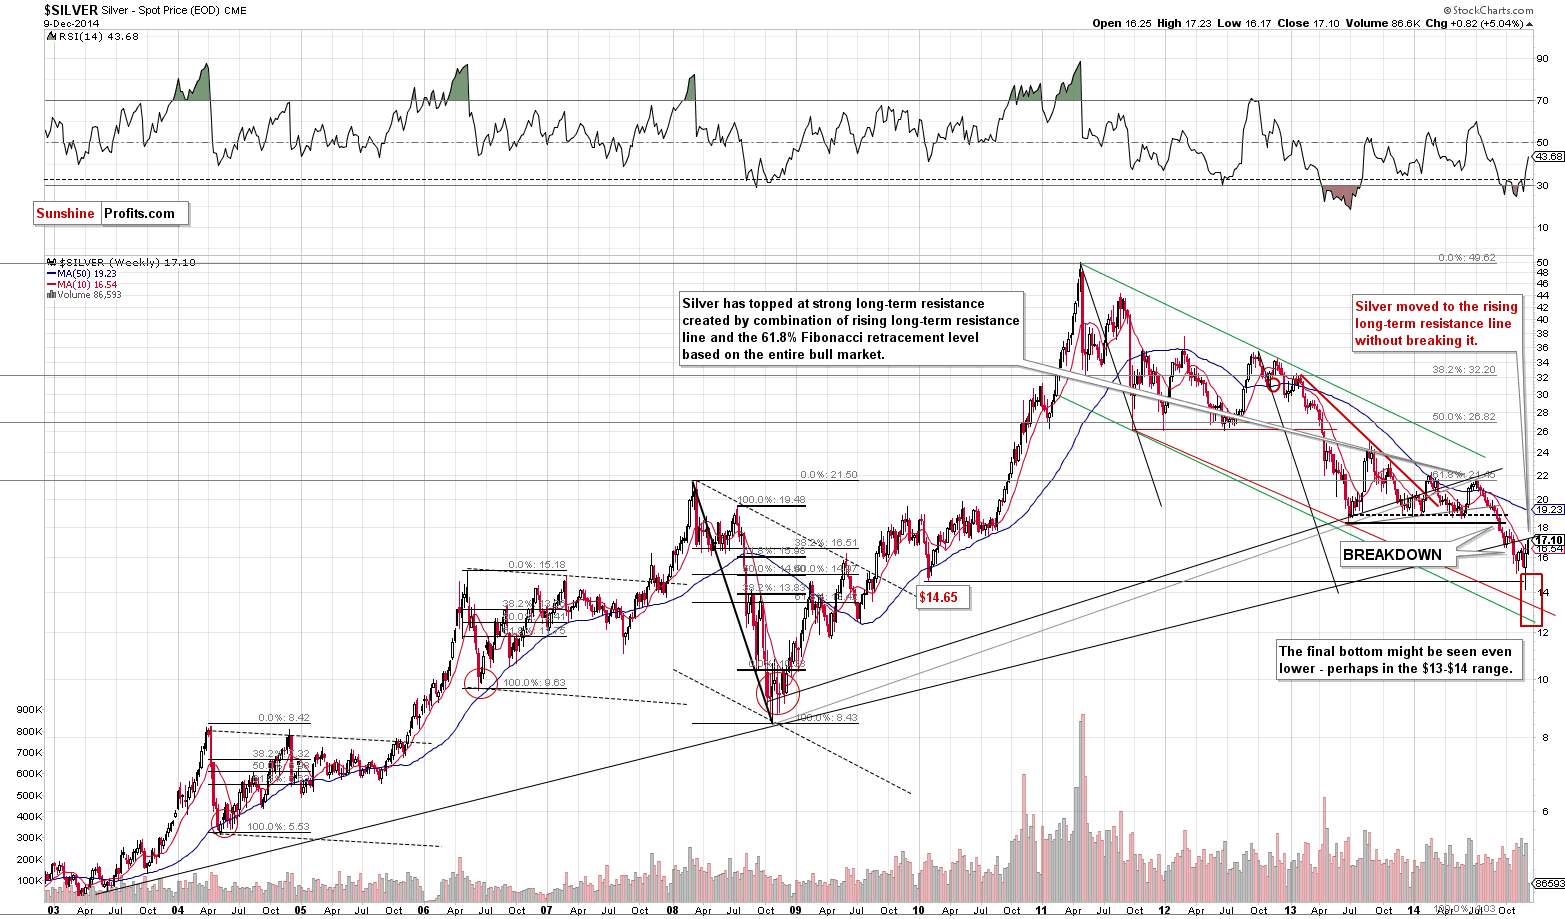Click the 0.0%: 21.50 Fibonacci label
Image resolution: width=1565 pixels, height=919 pixels.
click(828, 475)
